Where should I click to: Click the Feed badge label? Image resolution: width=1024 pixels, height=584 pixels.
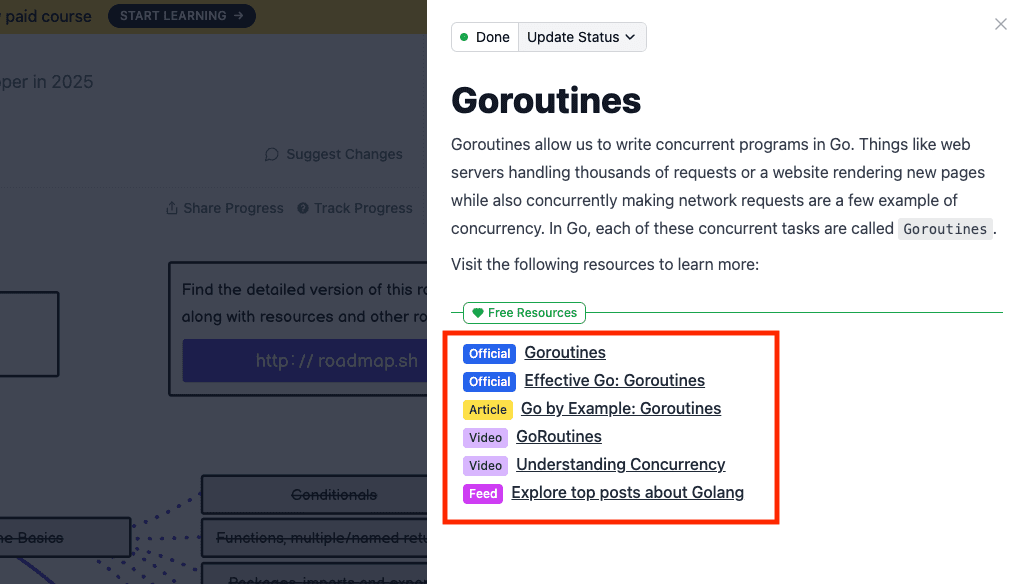coord(483,493)
